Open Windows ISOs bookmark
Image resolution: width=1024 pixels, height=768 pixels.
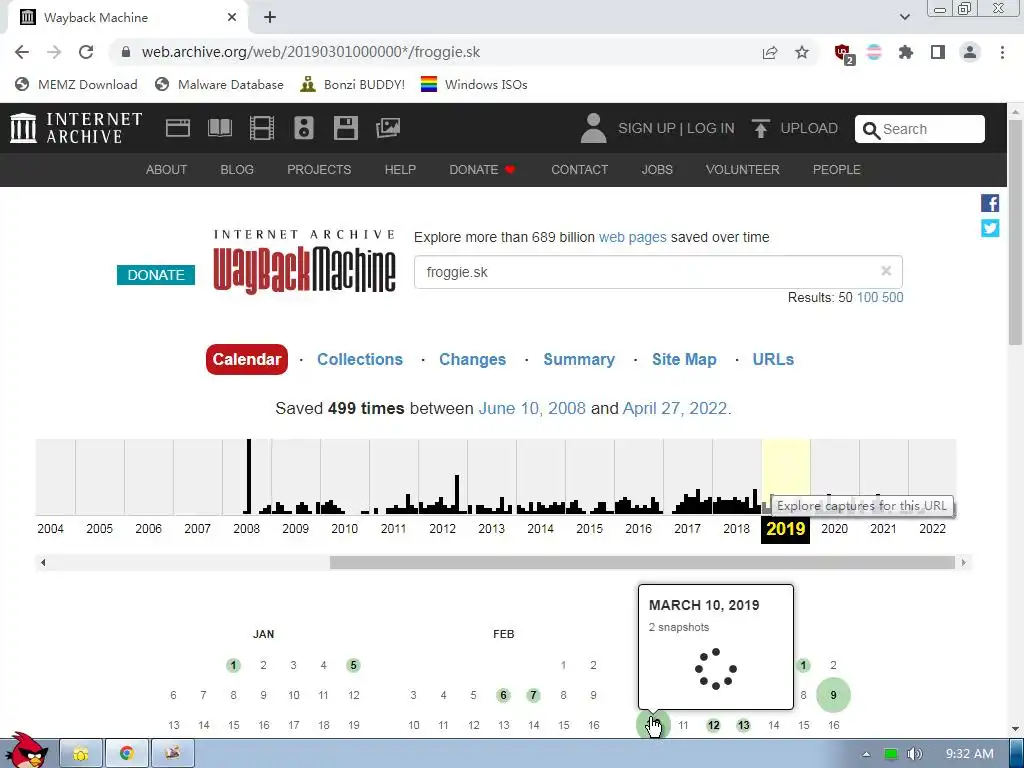(474, 84)
